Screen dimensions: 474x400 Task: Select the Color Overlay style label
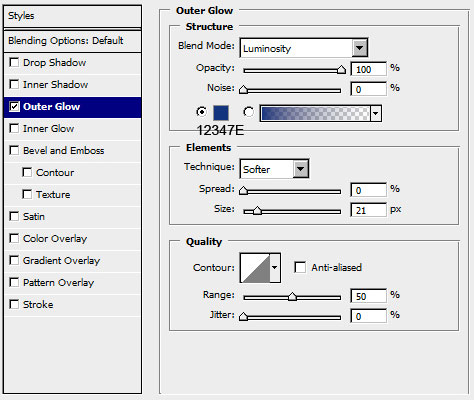tap(55, 238)
